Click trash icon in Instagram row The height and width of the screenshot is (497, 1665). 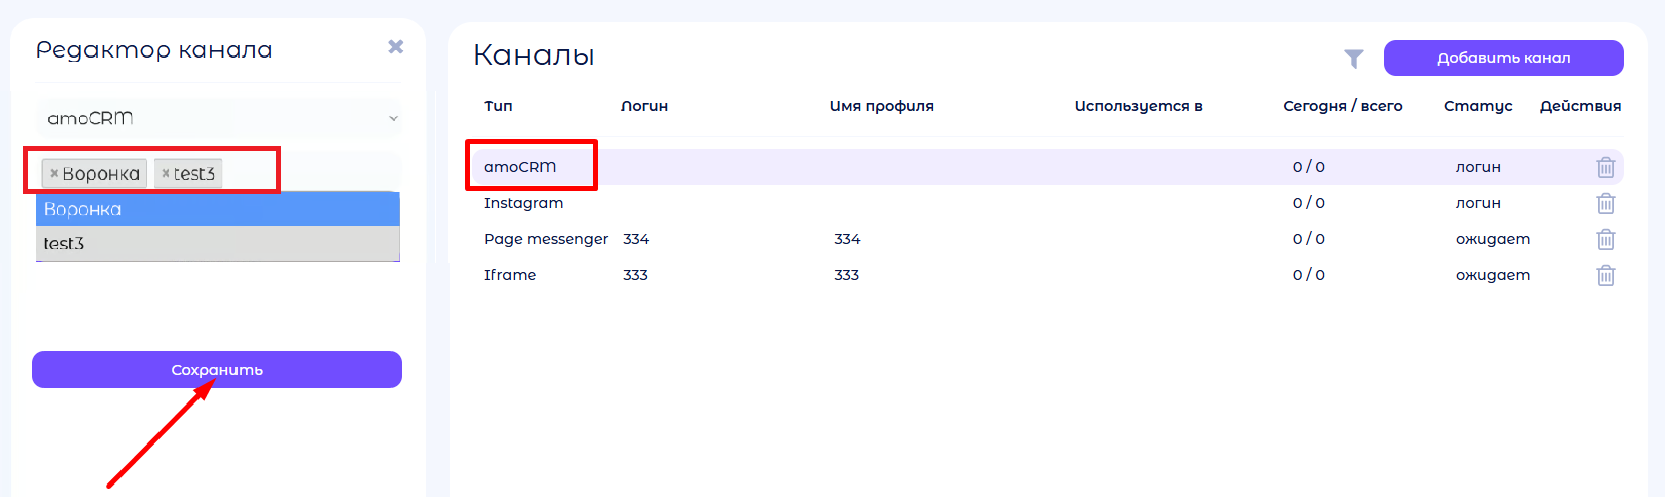pos(1605,203)
